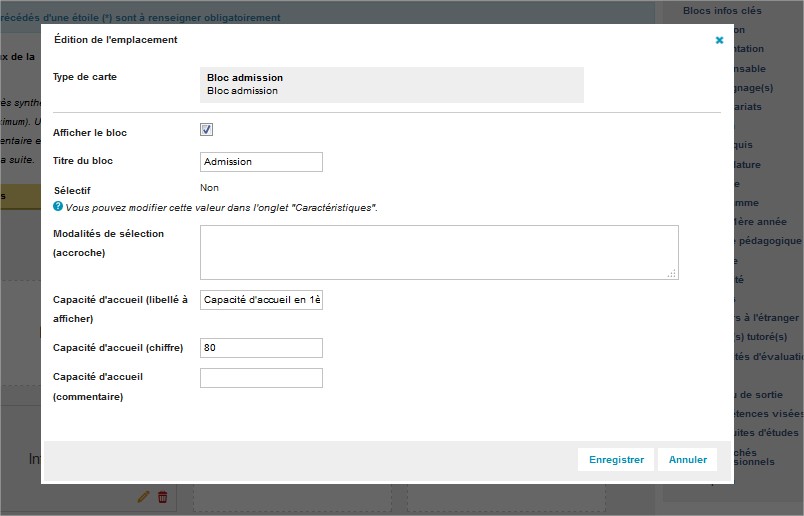
Task: Focus the Titre du bloc field
Action: pyautogui.click(x=261, y=162)
